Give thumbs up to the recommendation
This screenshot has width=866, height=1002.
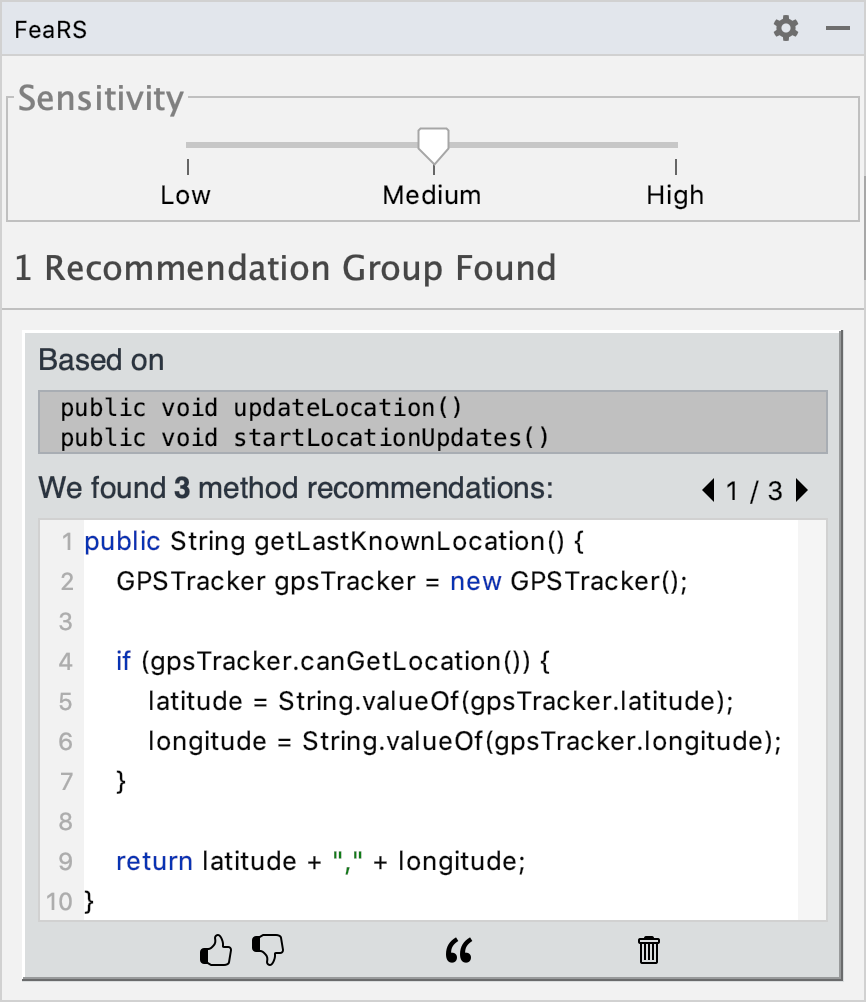pos(216,950)
